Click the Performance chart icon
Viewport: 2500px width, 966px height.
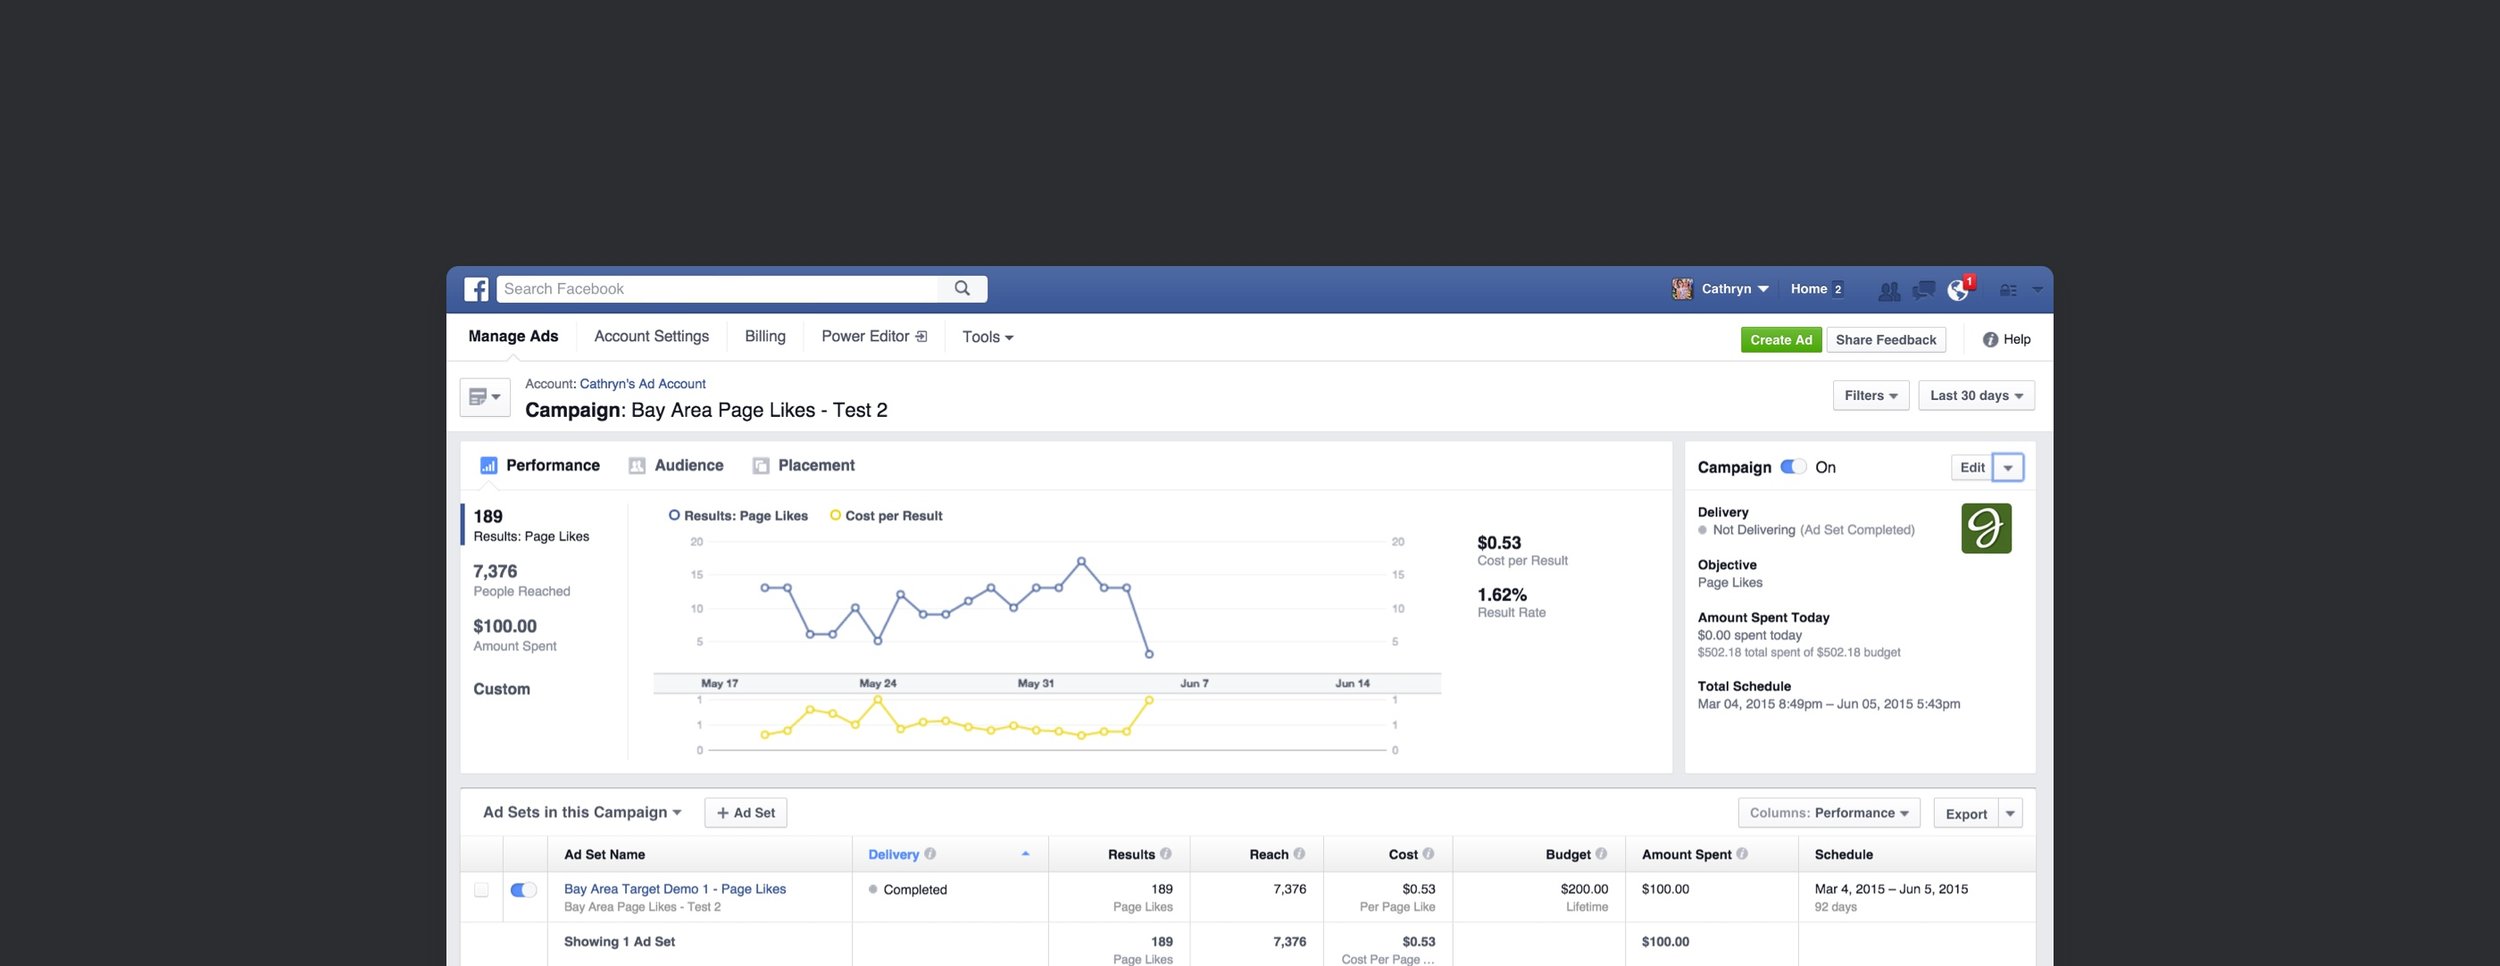click(489, 466)
